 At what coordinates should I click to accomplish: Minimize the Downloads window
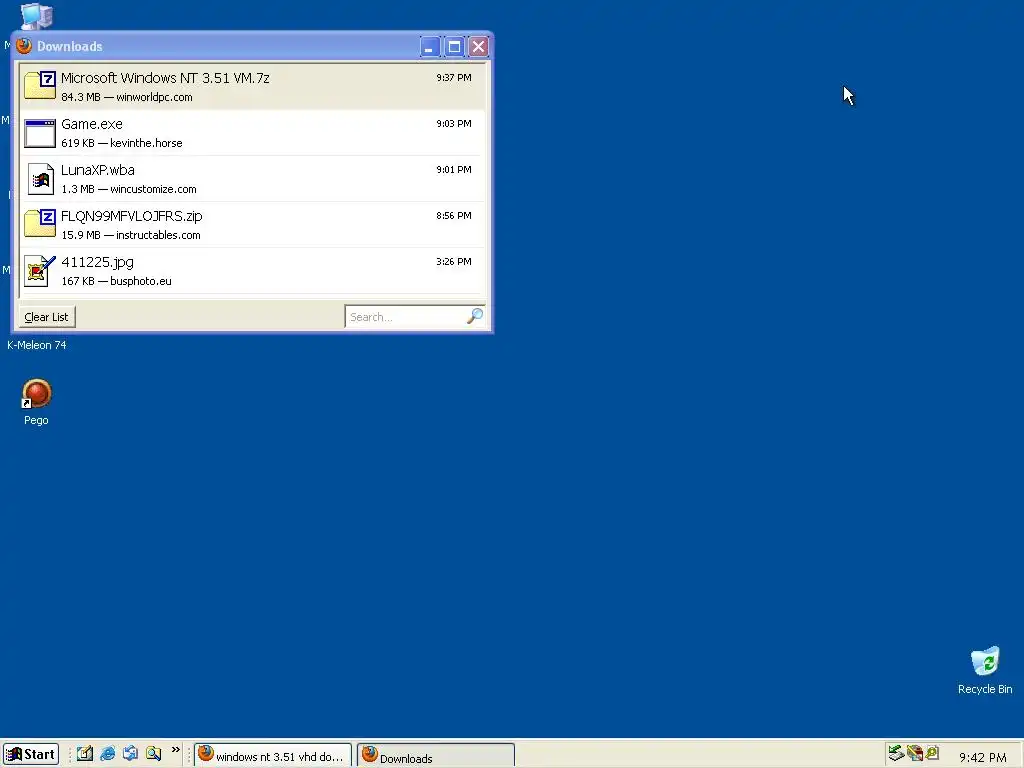click(x=430, y=46)
